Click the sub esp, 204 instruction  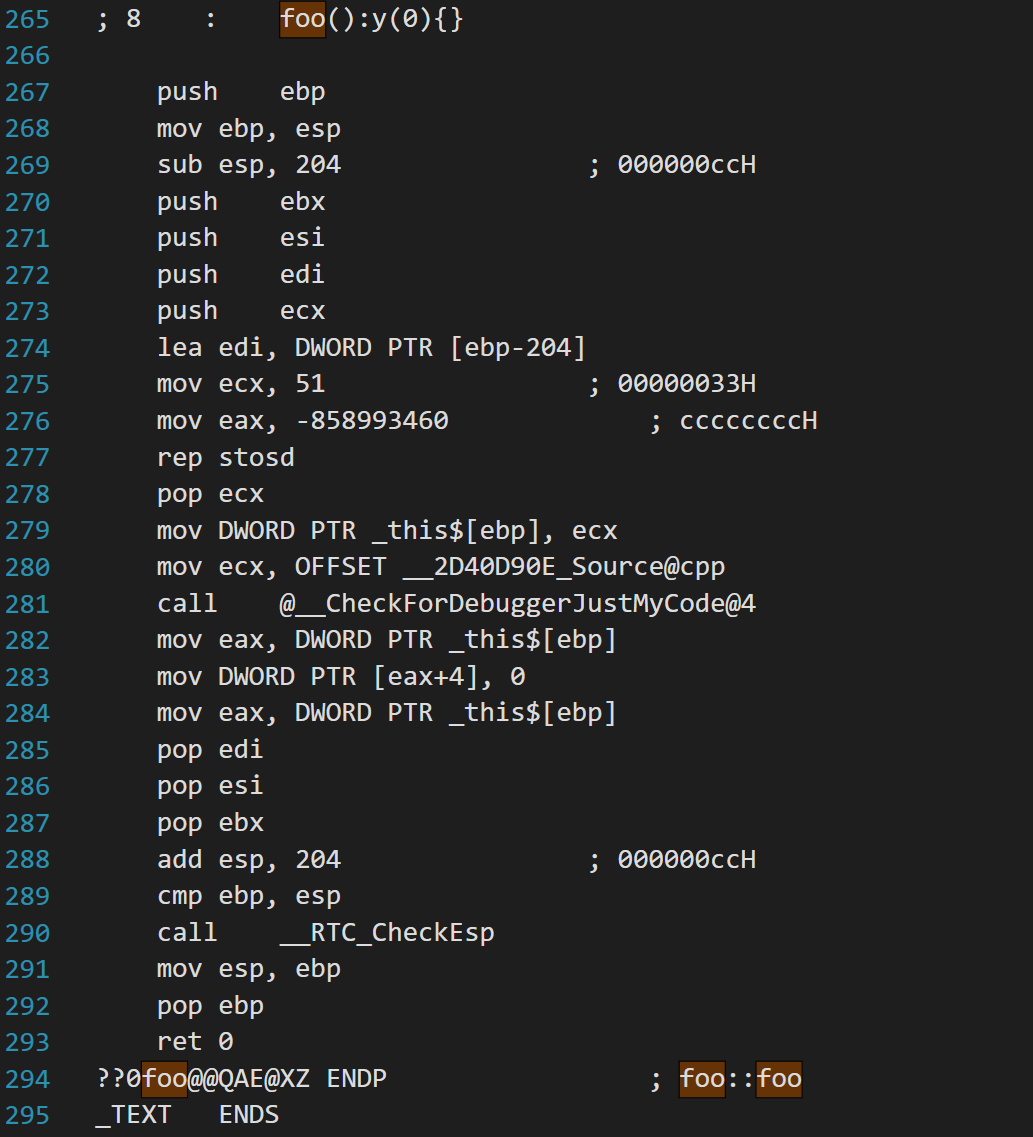coord(249,165)
